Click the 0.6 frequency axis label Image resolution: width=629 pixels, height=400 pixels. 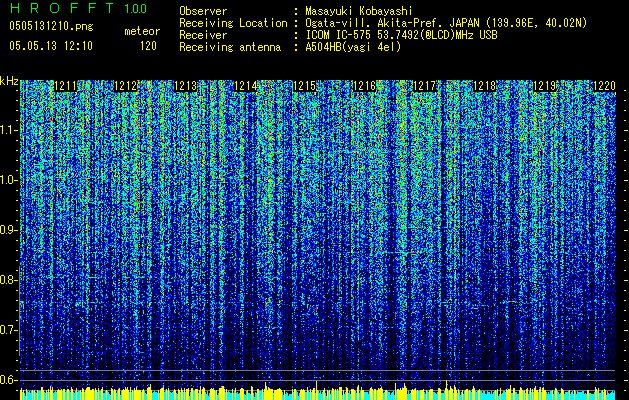click(x=8, y=380)
